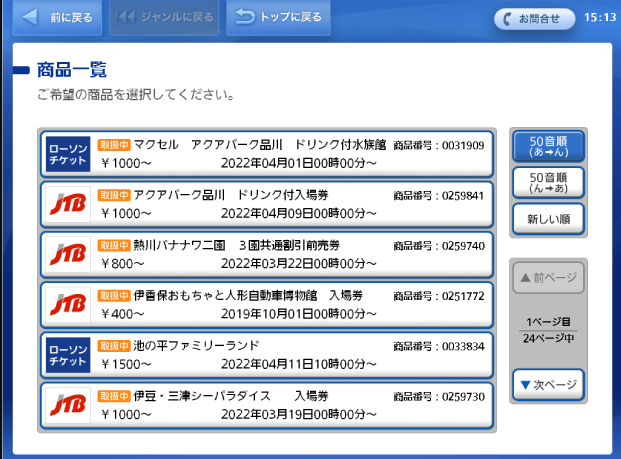Image resolution: width=621 pixels, height=459 pixels.
Task: Click the back arrow icon in 前に戻る
Action: click(30, 17)
